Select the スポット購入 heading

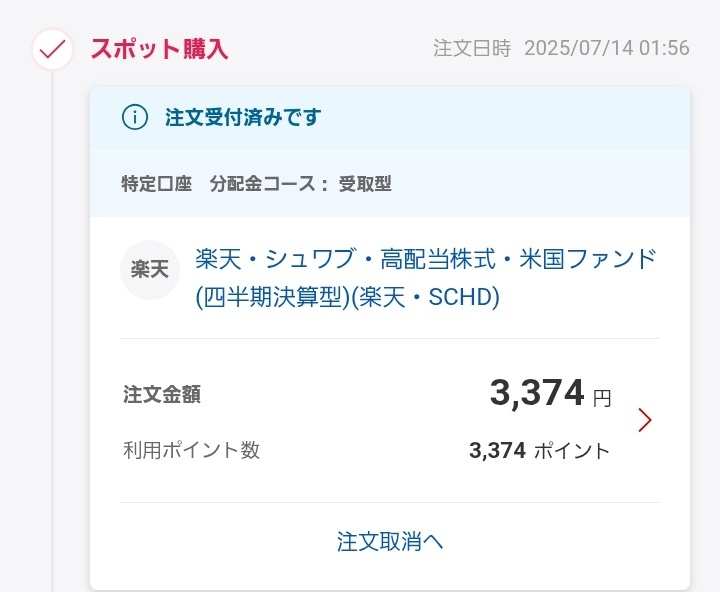[x=159, y=49]
